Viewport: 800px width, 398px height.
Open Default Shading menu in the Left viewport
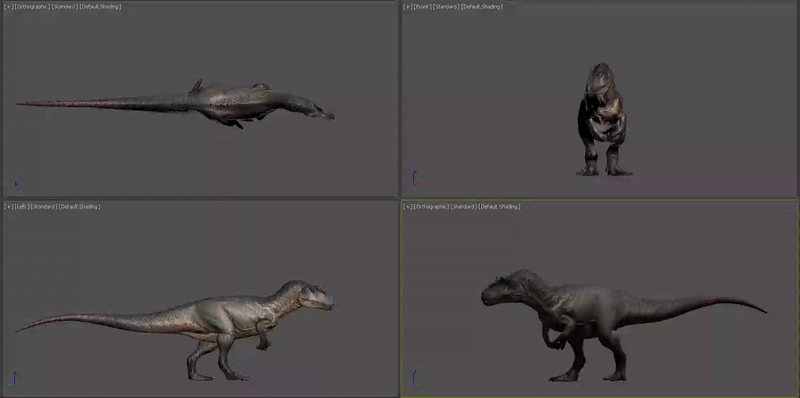[80, 207]
